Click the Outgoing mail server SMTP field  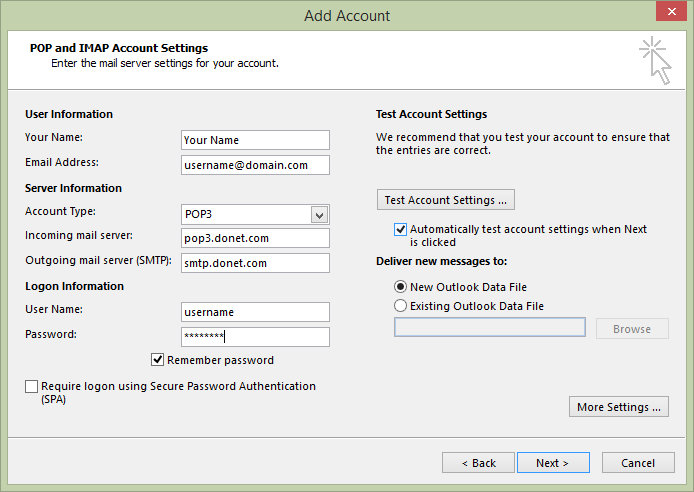pyautogui.click(x=255, y=263)
